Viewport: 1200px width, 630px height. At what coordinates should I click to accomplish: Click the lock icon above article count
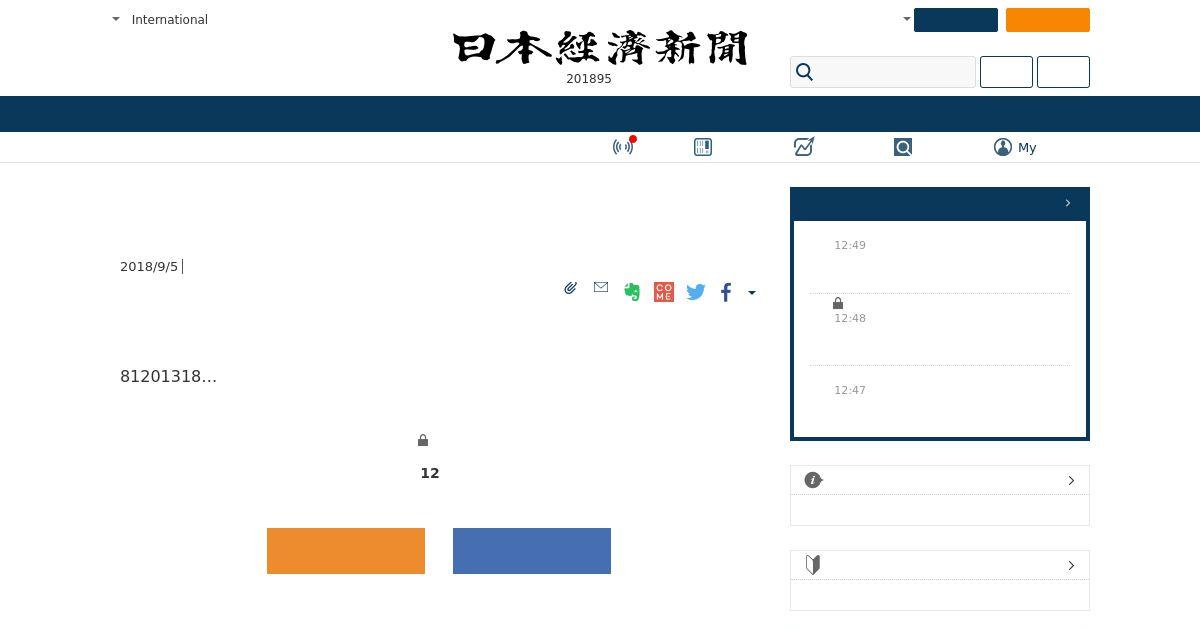423,440
